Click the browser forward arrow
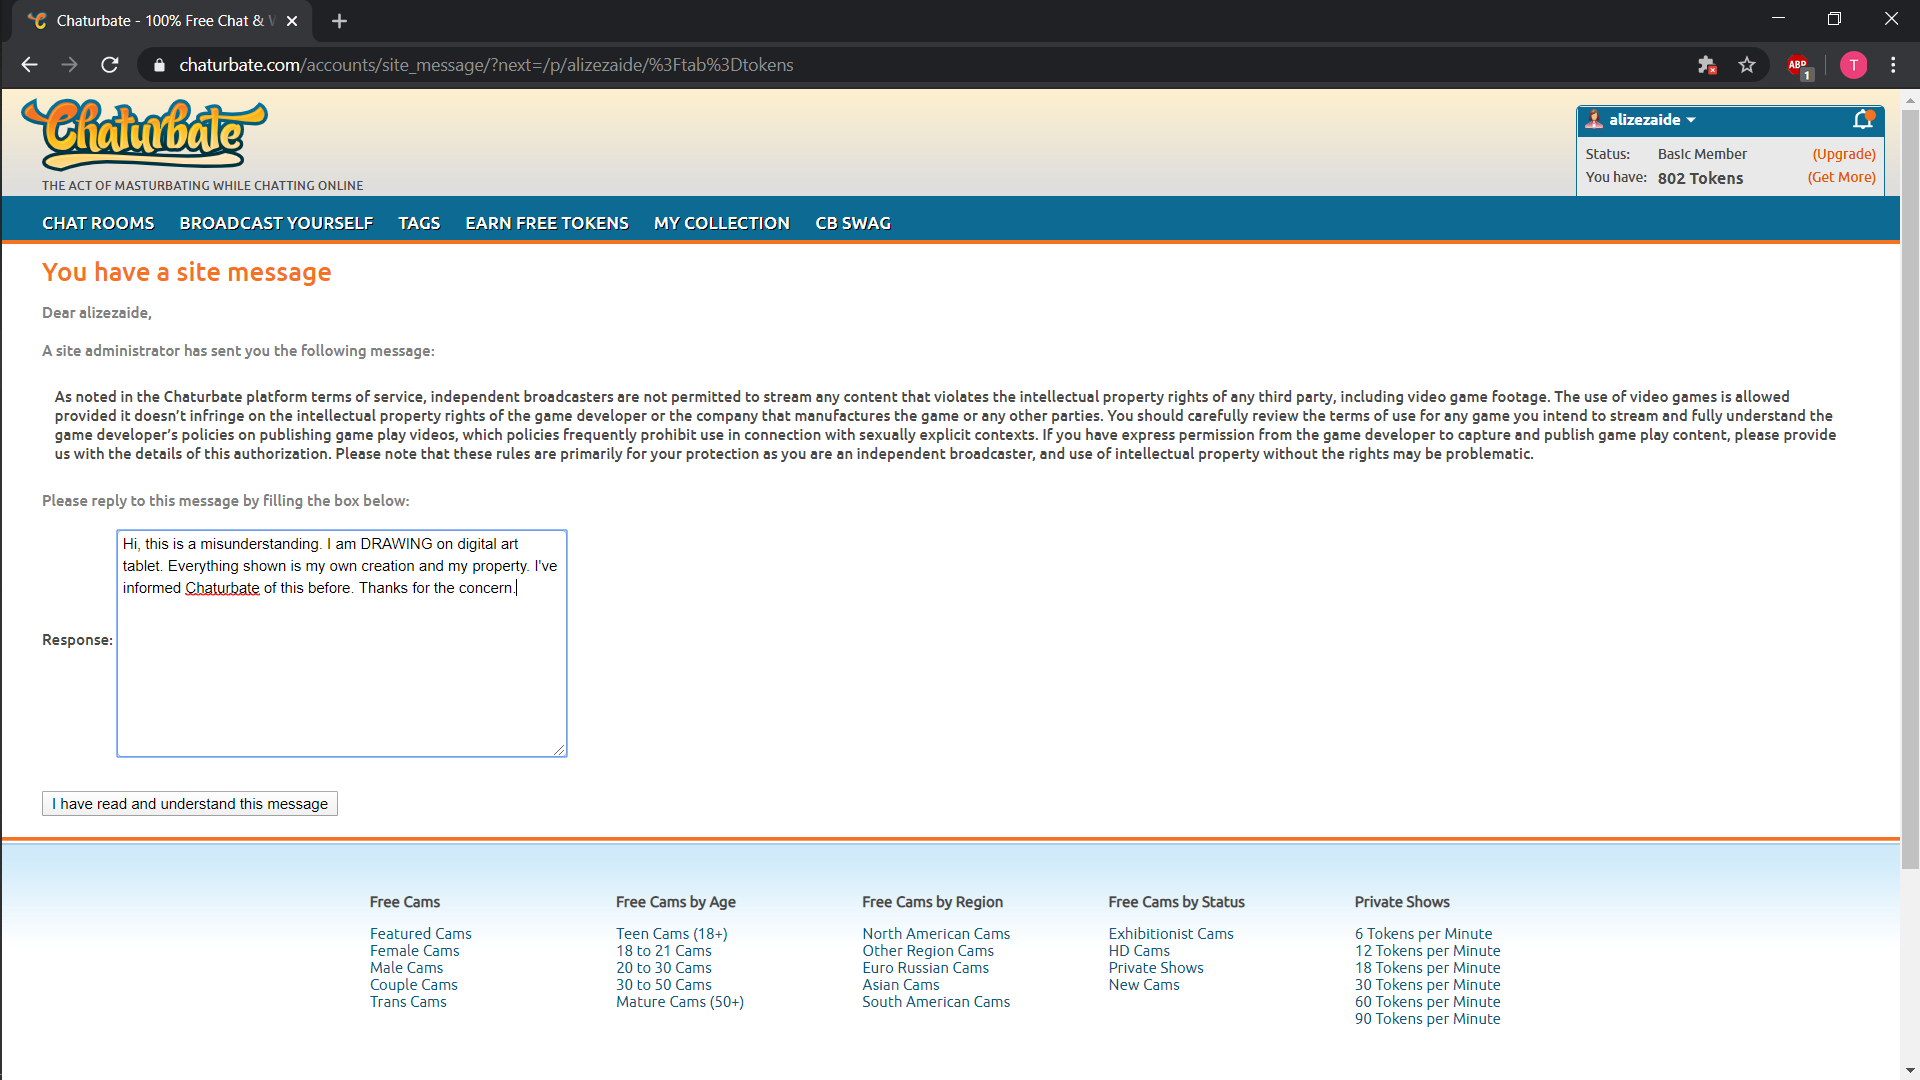 69,65
